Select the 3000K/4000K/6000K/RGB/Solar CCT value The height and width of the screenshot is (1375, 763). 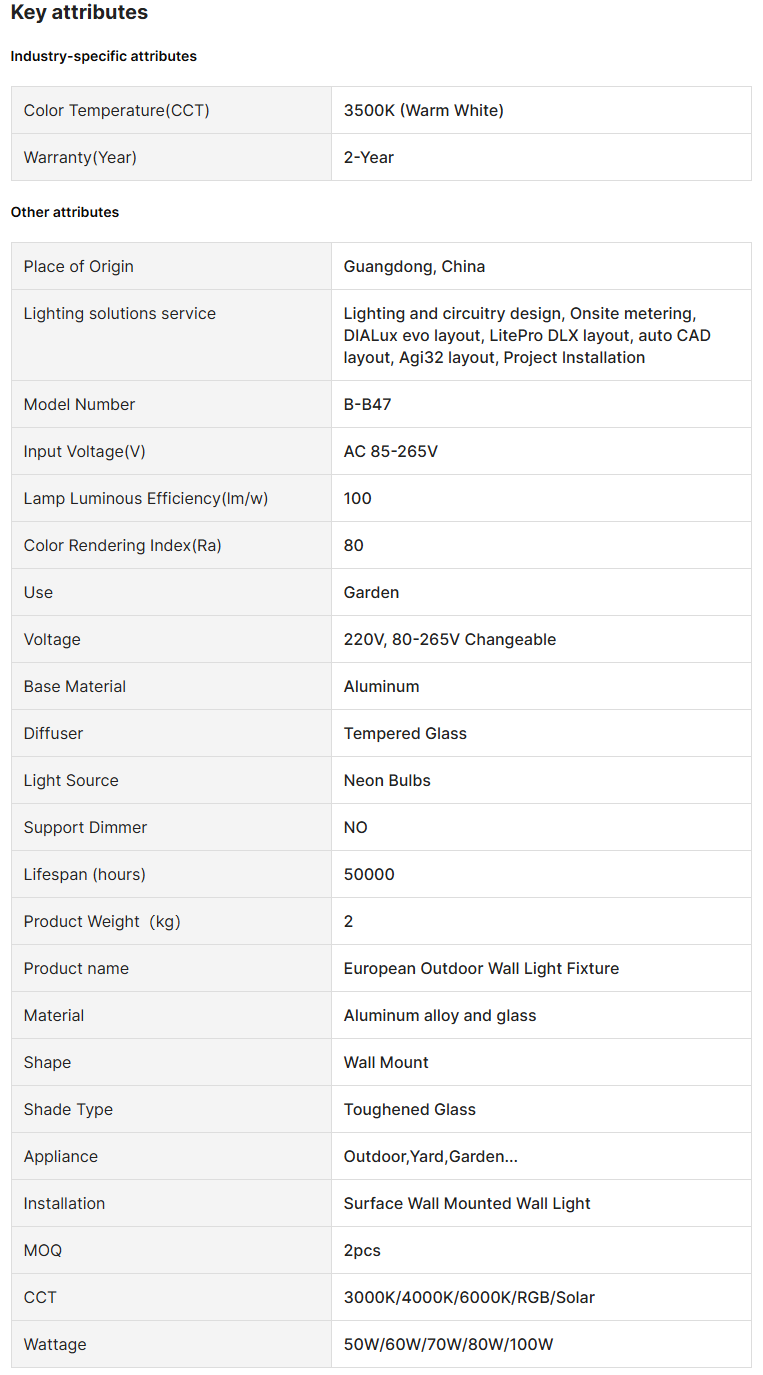pyautogui.click(x=469, y=1297)
